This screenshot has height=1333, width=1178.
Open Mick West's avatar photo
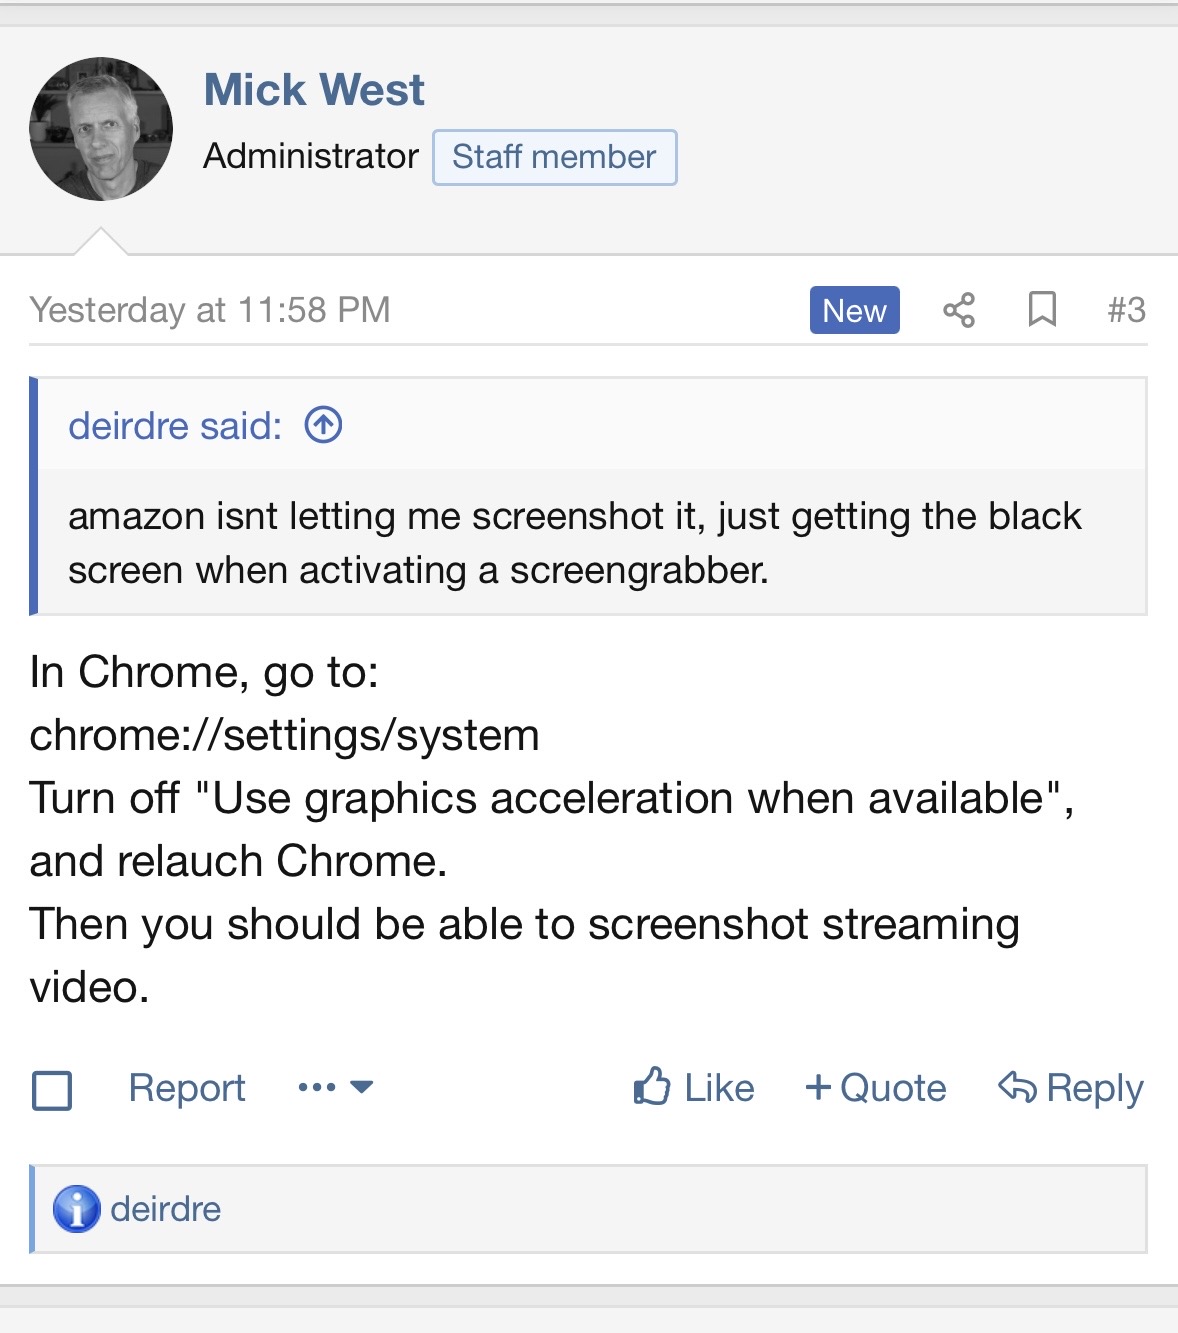(x=101, y=129)
